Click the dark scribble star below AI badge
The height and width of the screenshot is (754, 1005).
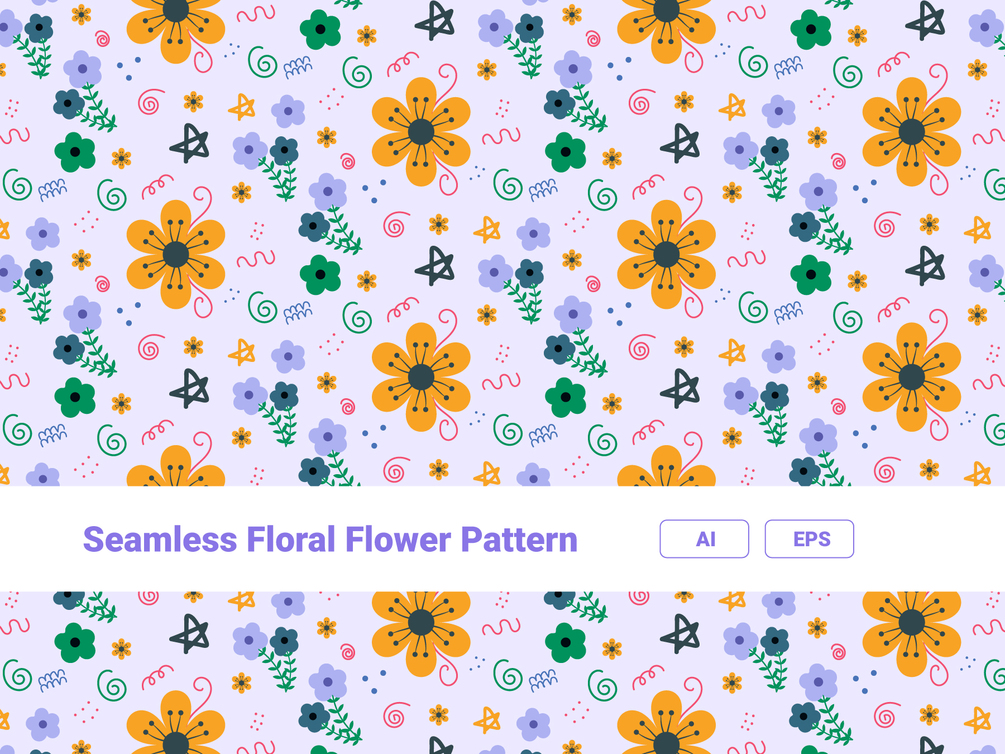click(680, 633)
